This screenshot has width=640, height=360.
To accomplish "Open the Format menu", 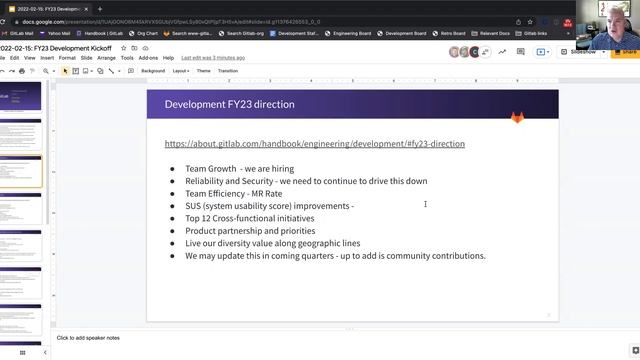I will pos(67,58).
